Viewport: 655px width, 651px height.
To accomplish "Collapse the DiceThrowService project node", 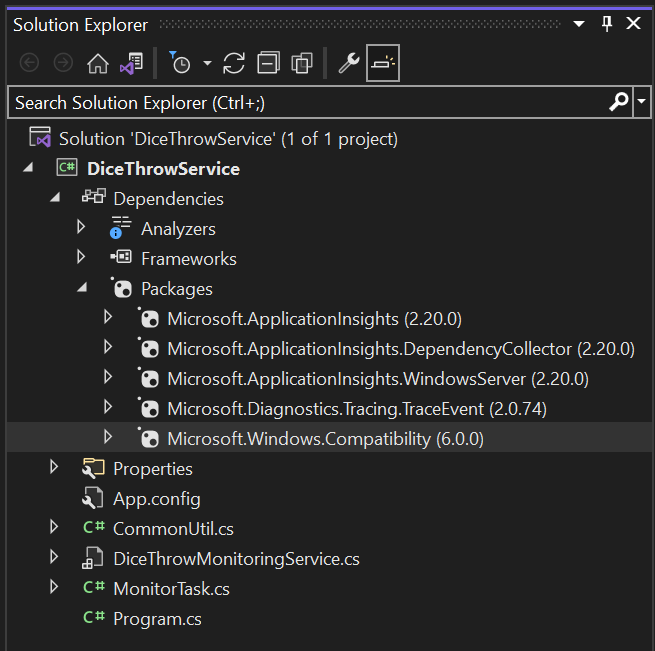I will 28,168.
